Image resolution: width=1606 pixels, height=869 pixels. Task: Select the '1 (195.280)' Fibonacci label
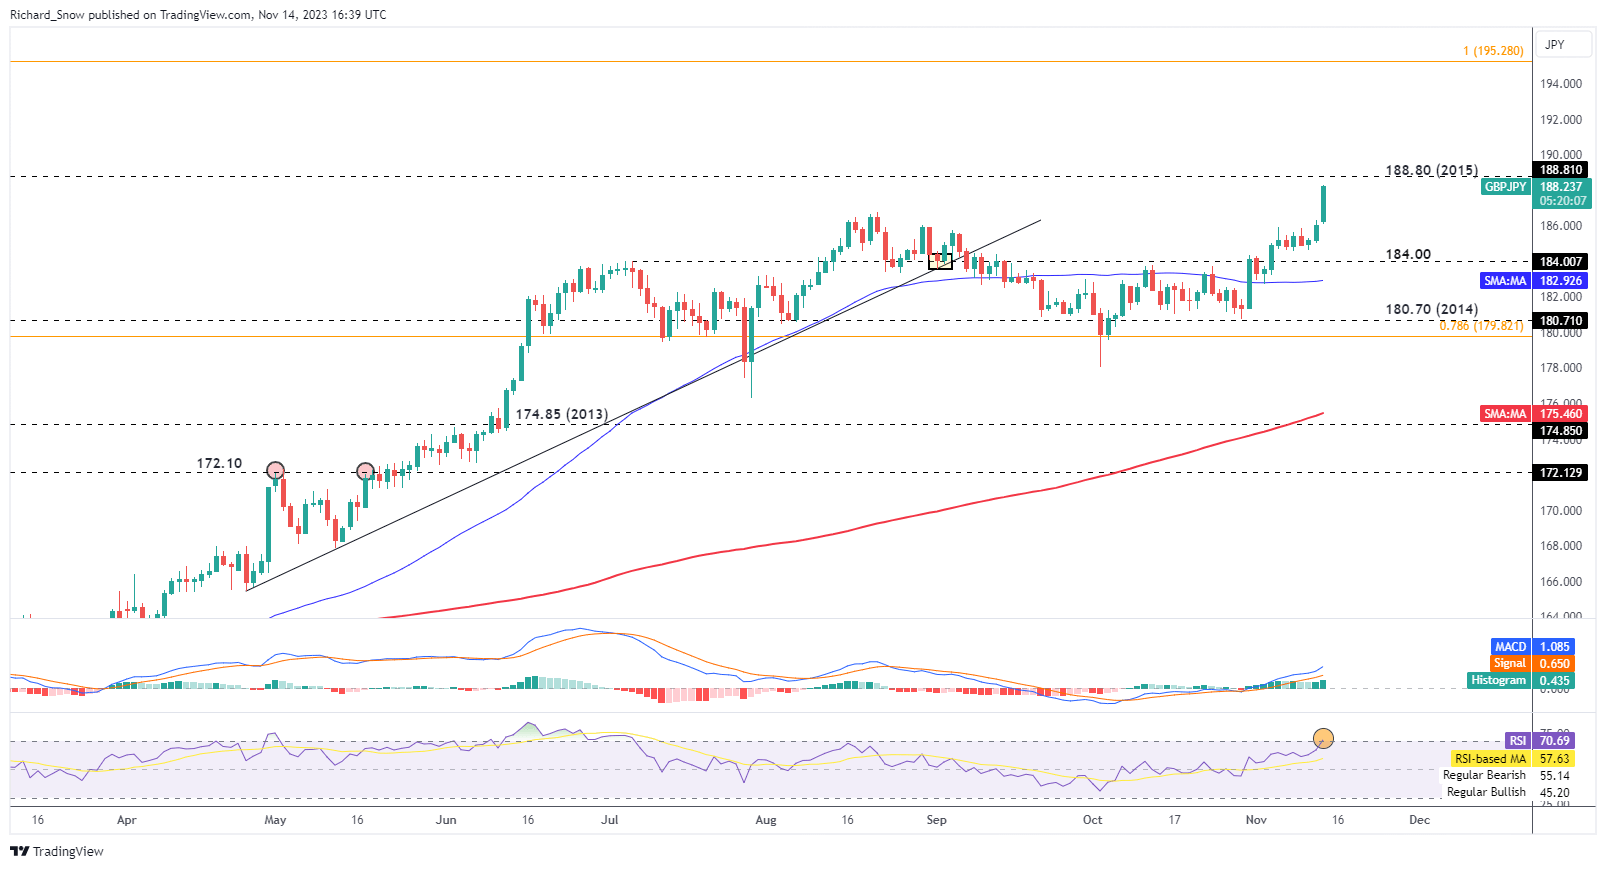pyautogui.click(x=1493, y=51)
